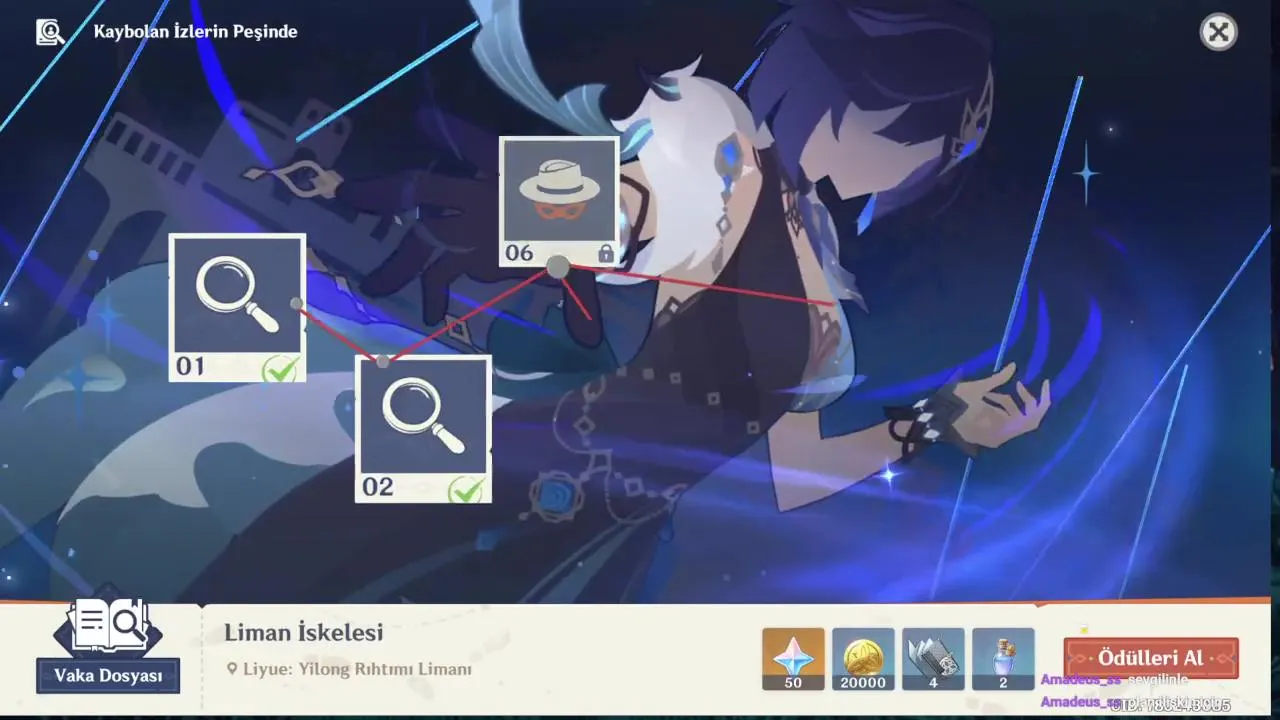1280x720 pixels.
Task: Open clue card 01 with magnifying glass
Action: 237,308
